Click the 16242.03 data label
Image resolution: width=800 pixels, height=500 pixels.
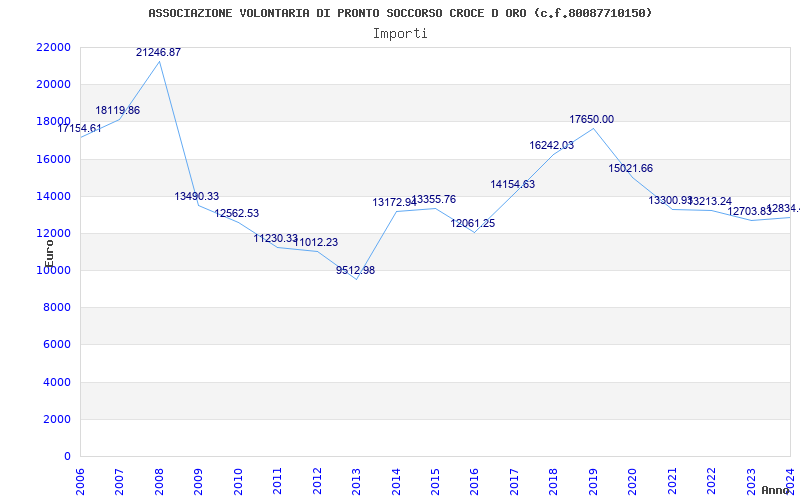552,145
